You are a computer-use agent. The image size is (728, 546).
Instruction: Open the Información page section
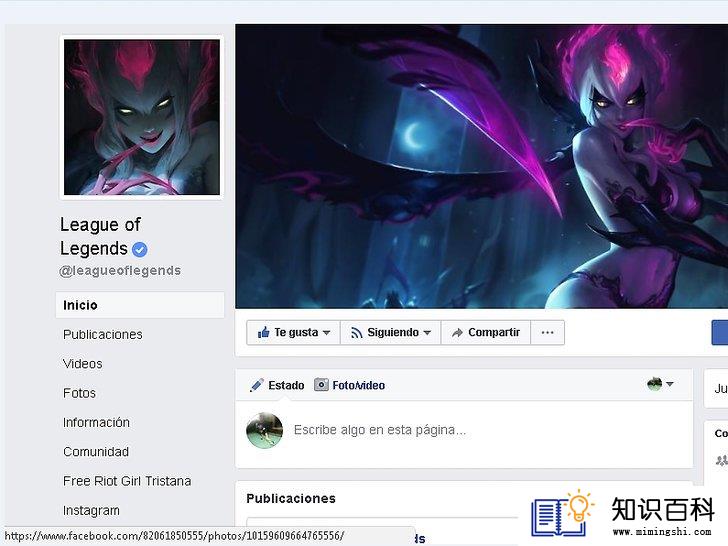coord(97,422)
